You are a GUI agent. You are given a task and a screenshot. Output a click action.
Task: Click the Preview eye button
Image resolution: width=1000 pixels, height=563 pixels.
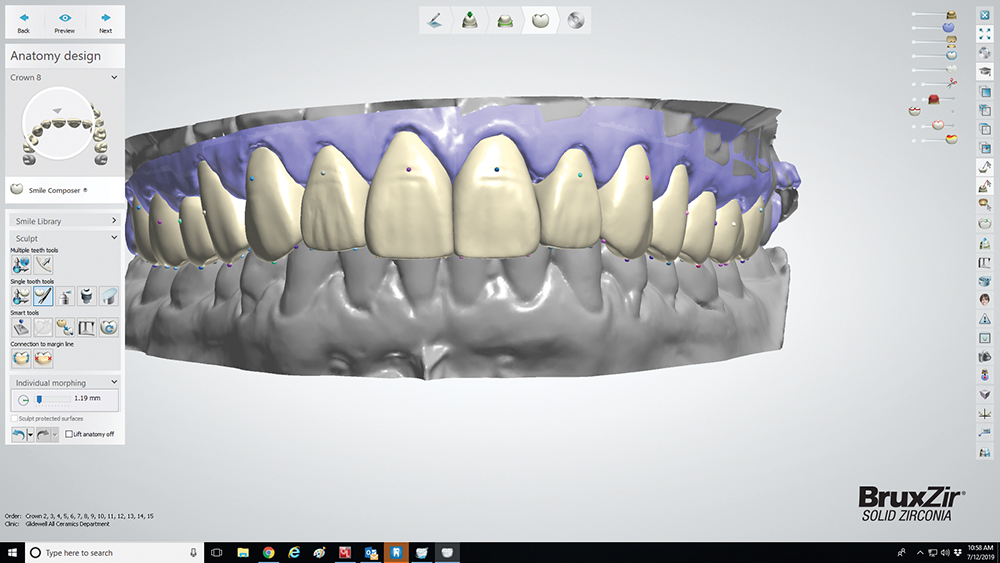[64, 22]
